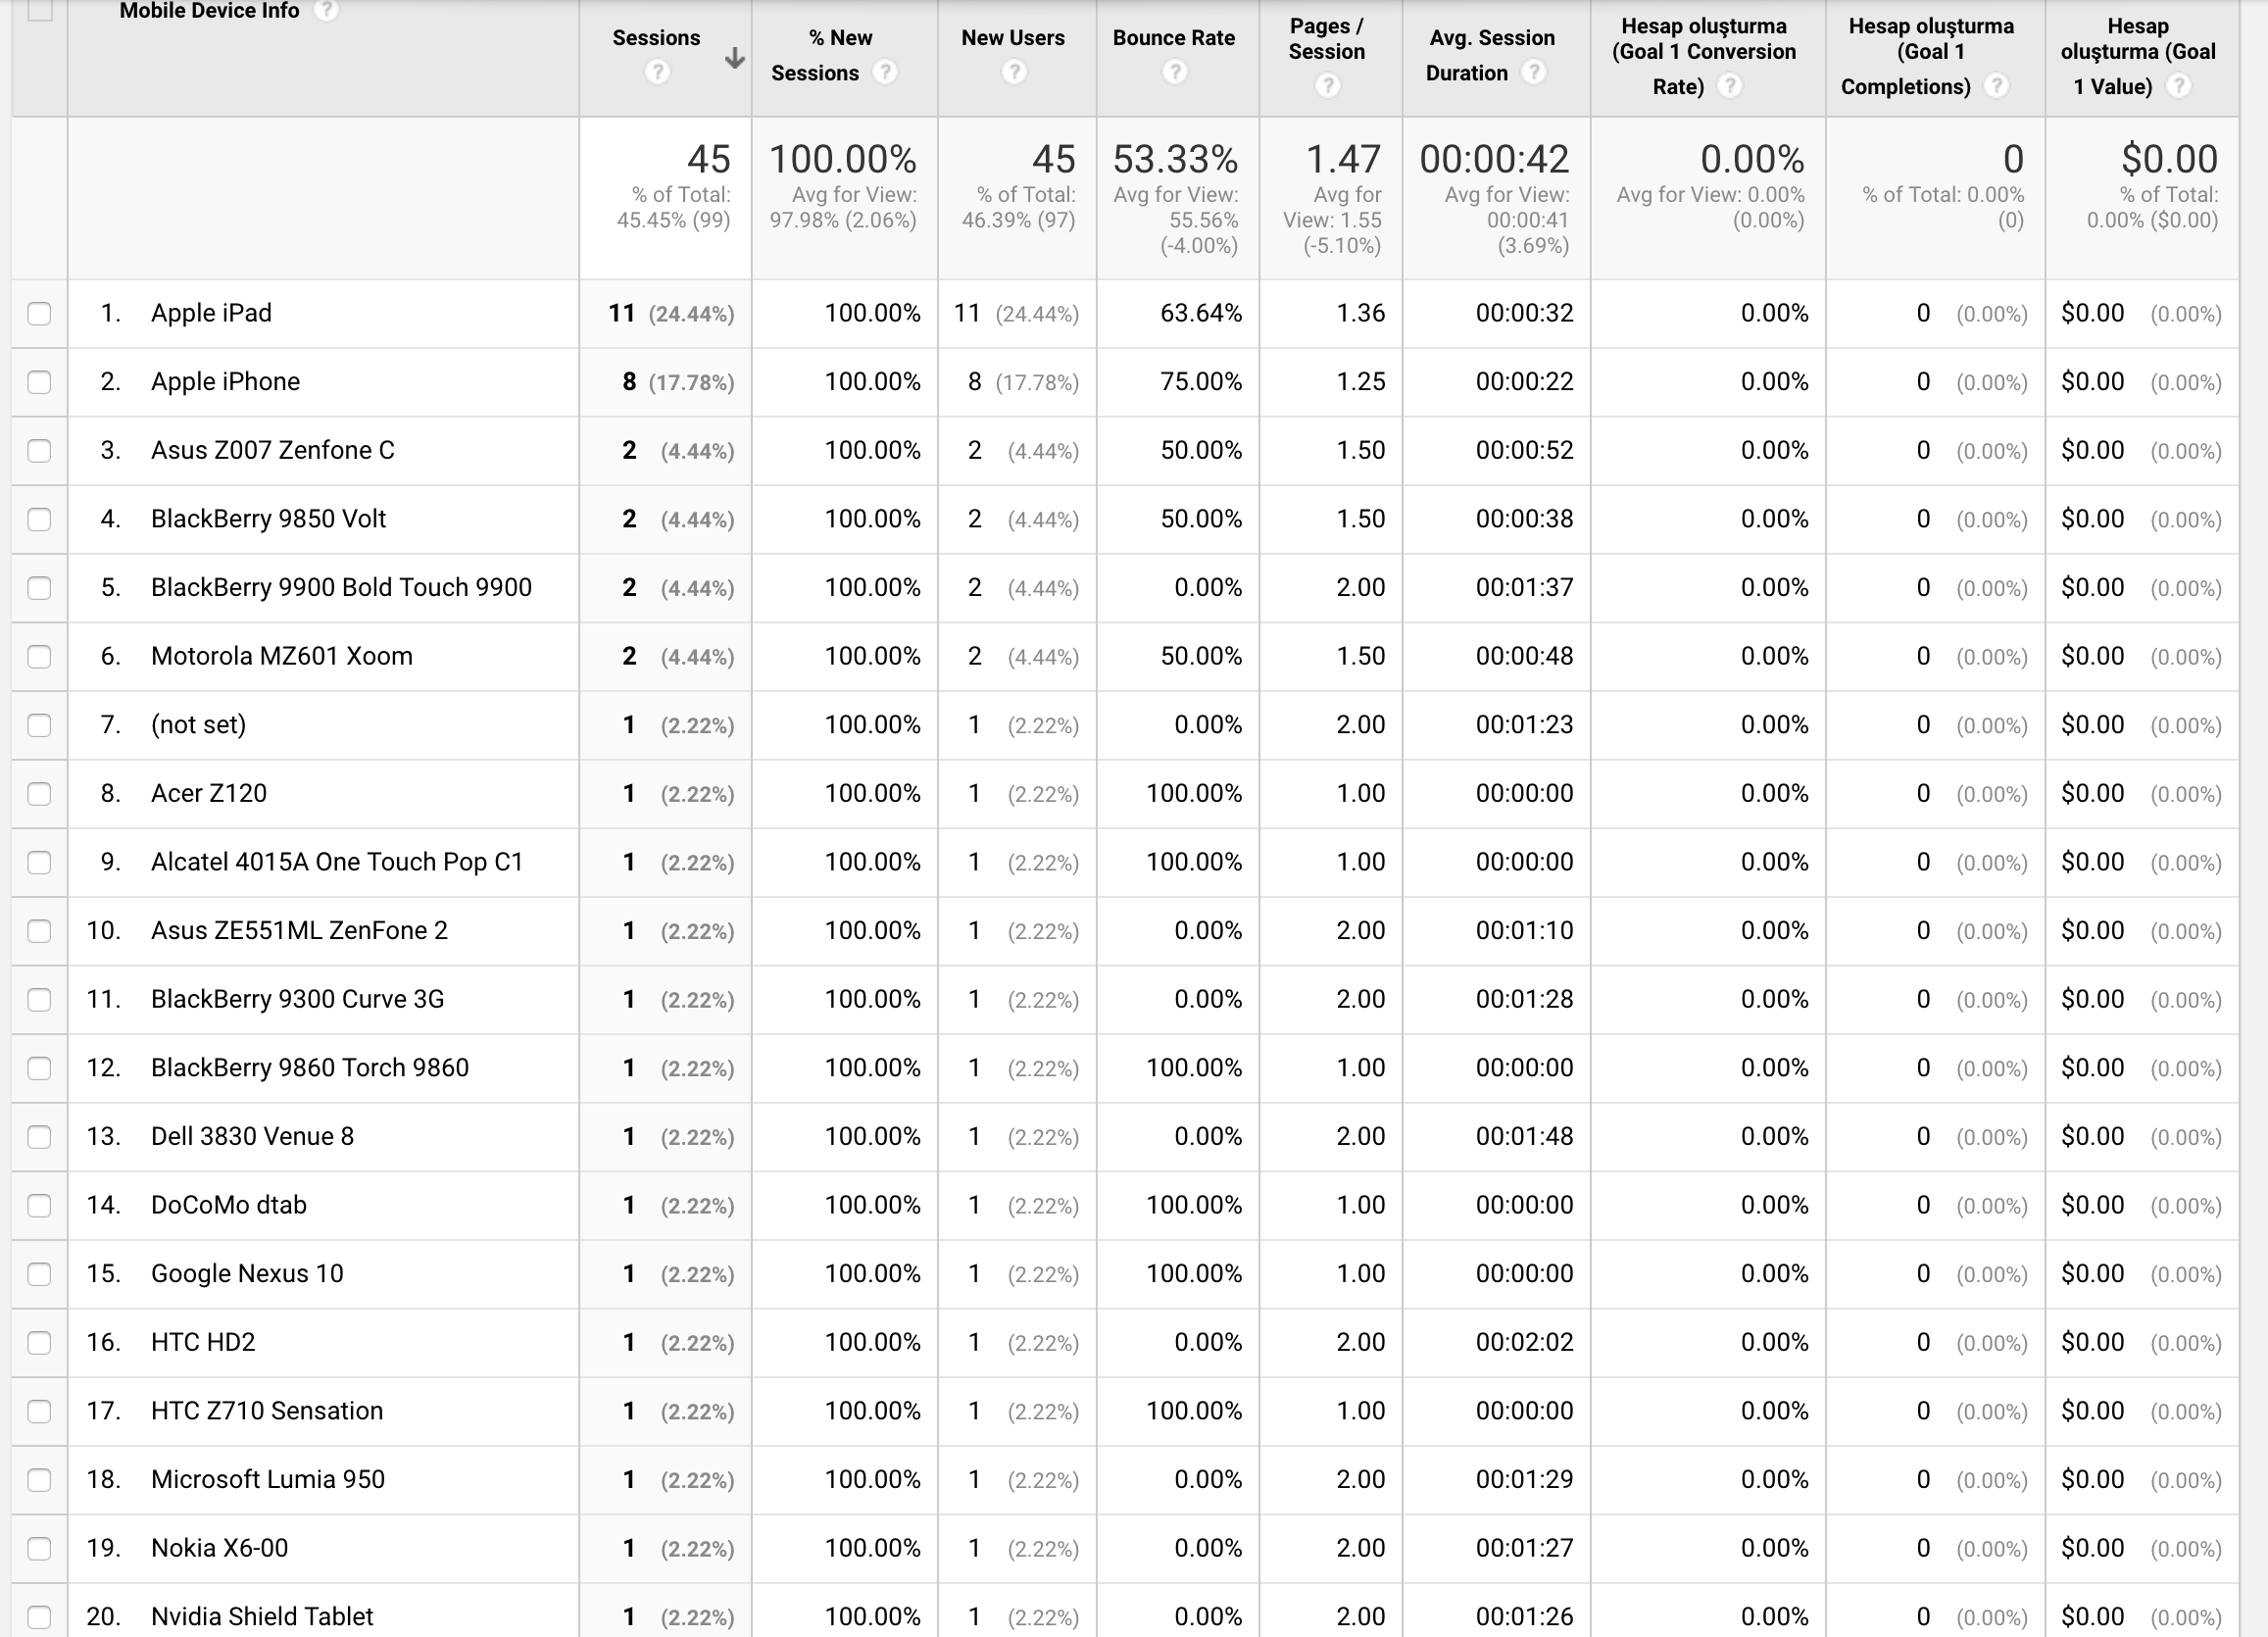The image size is (2268, 1637).
Task: Sort table by Bounce Rate column
Action: (x=1173, y=38)
